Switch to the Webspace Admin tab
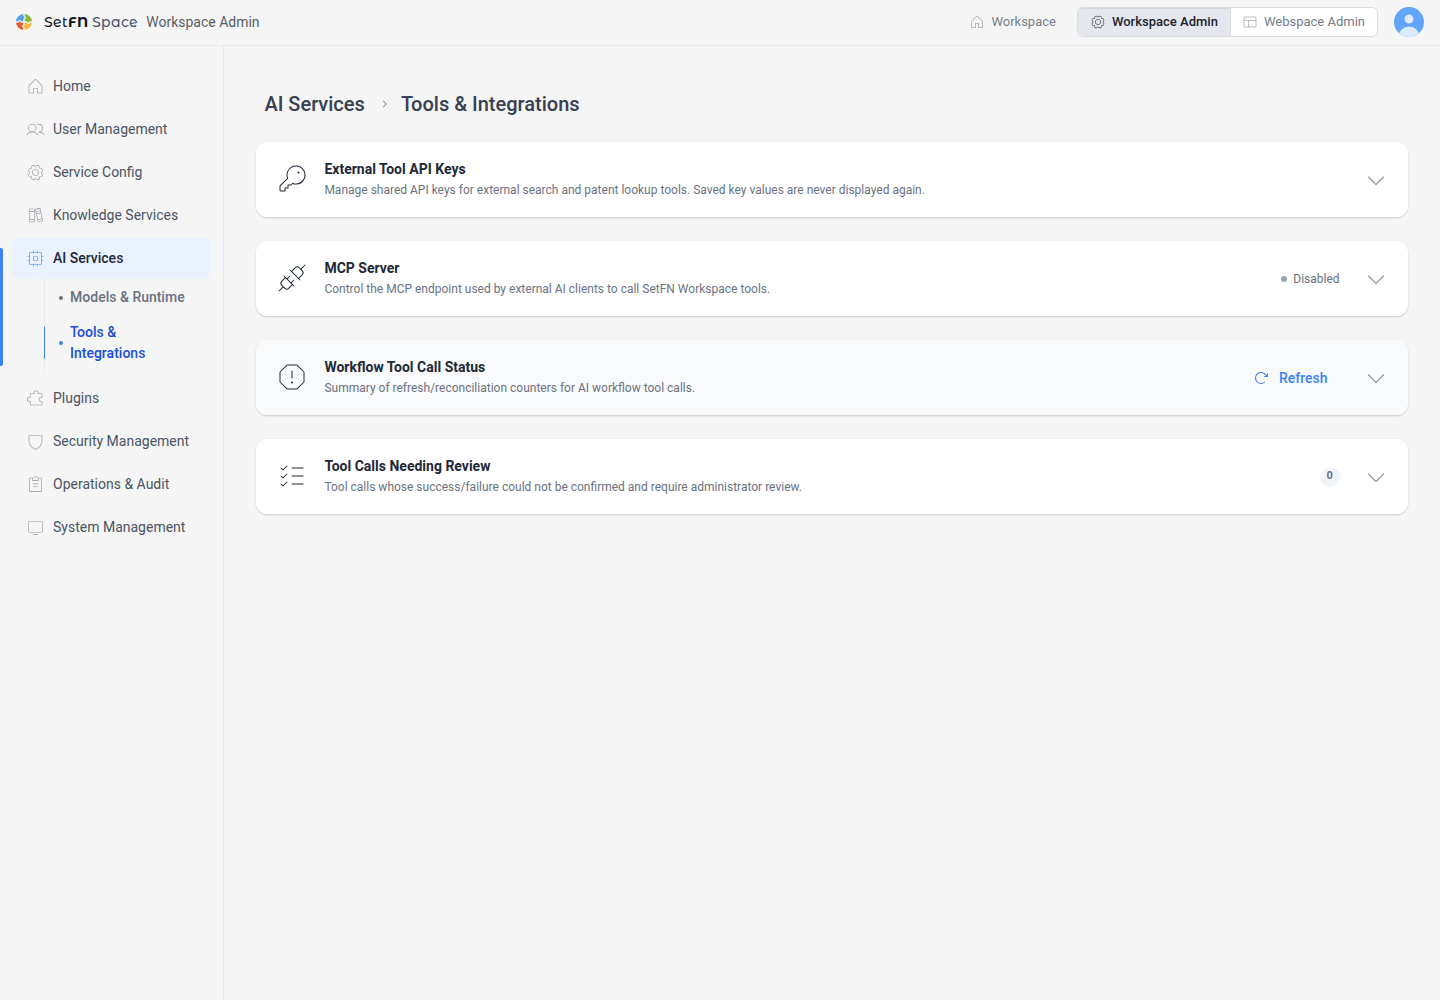 click(x=1304, y=22)
